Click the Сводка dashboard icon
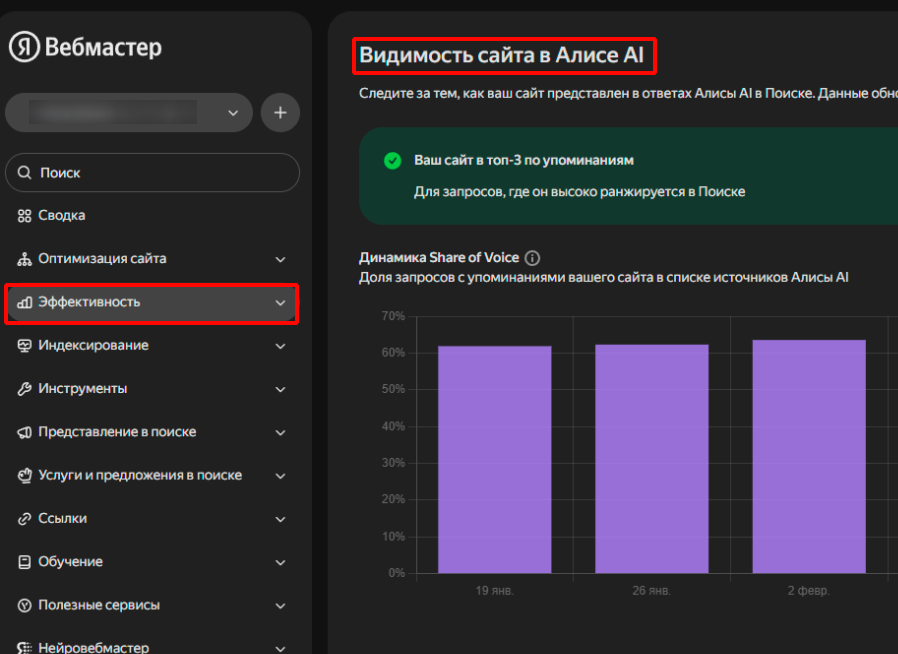 (25, 216)
